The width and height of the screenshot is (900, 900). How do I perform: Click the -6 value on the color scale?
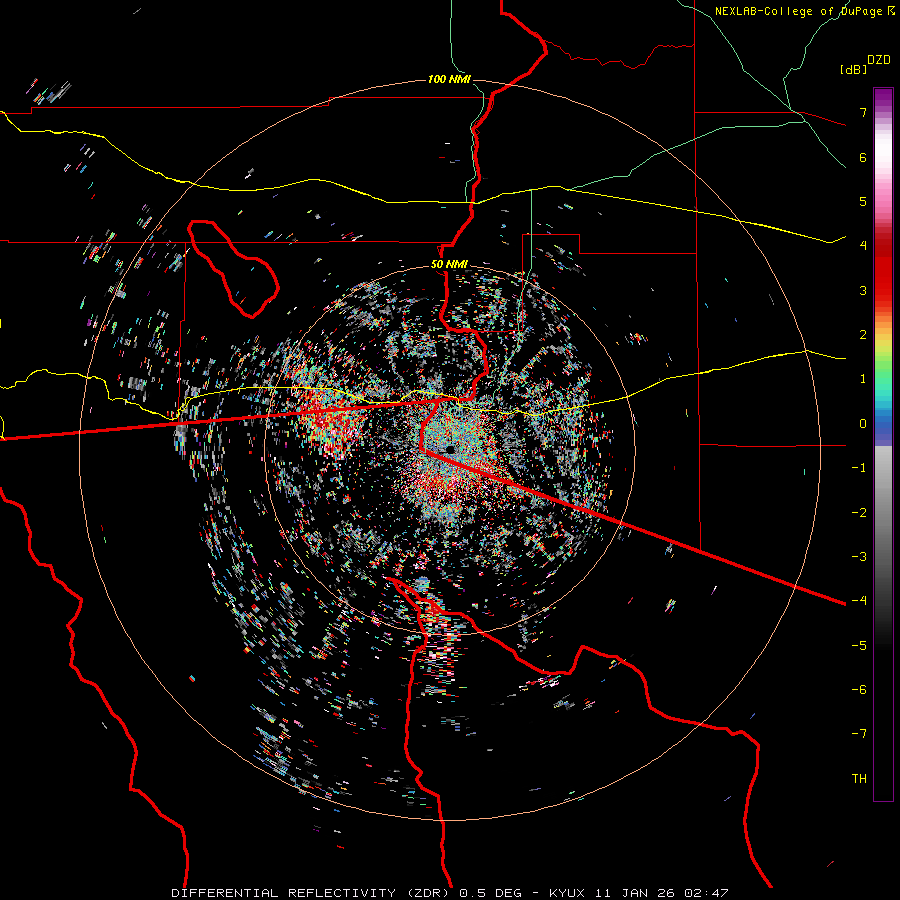(x=859, y=689)
